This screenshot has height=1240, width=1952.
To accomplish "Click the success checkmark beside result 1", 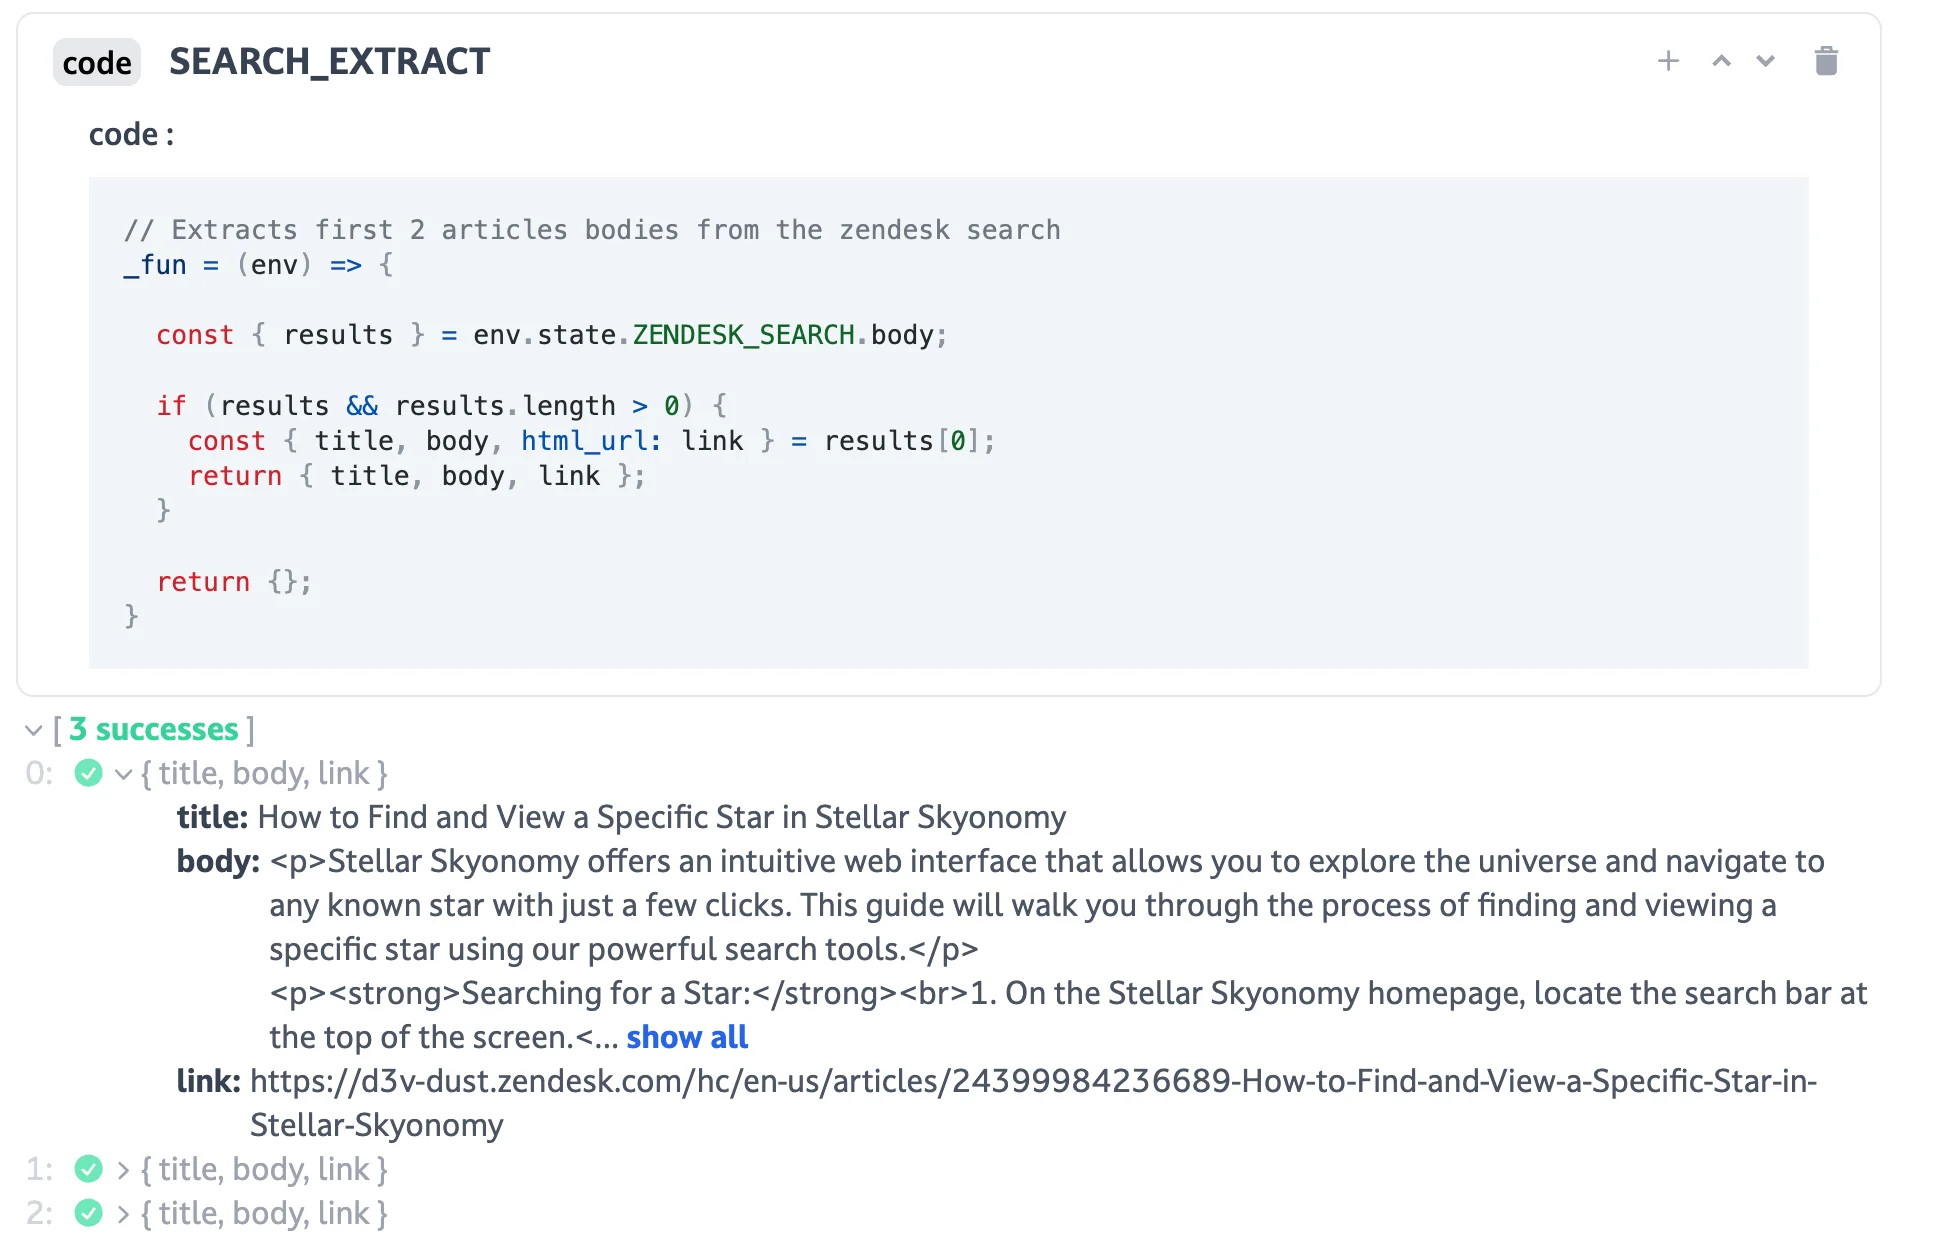I will pos(89,1168).
